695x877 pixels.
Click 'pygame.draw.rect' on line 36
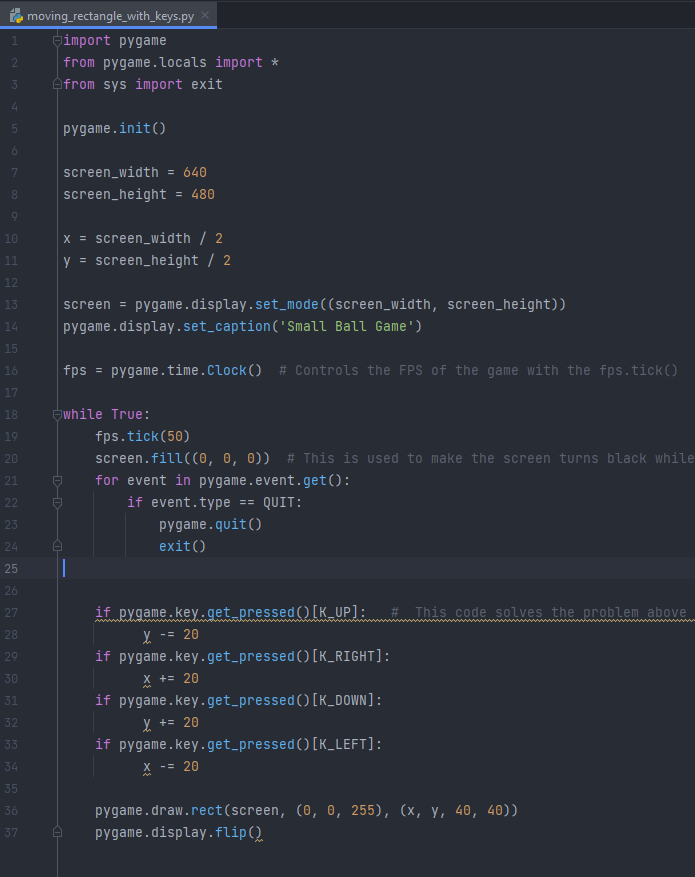[159, 810]
